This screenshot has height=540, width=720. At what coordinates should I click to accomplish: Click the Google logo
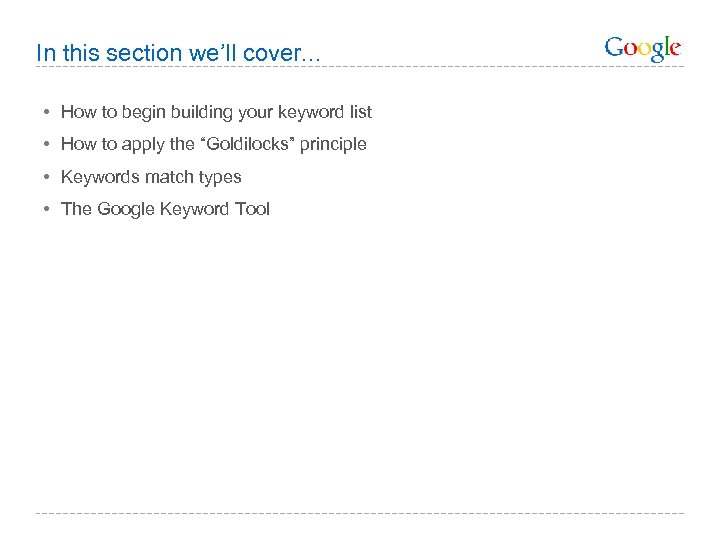[x=643, y=48]
